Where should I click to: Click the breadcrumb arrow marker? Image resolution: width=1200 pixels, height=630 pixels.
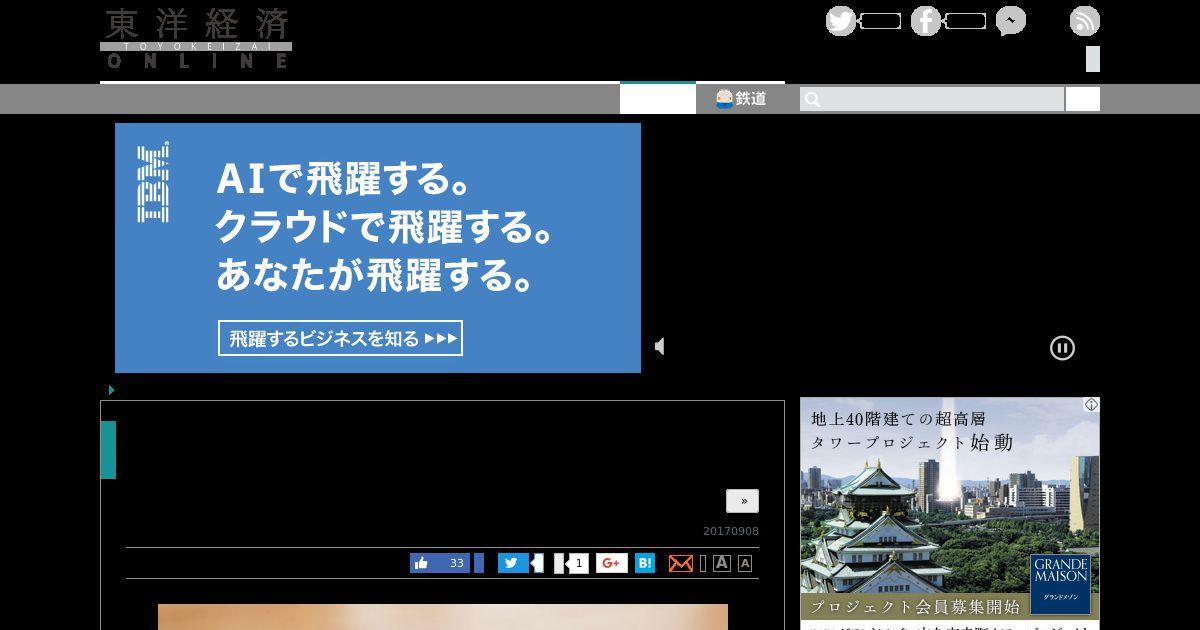pos(111,390)
